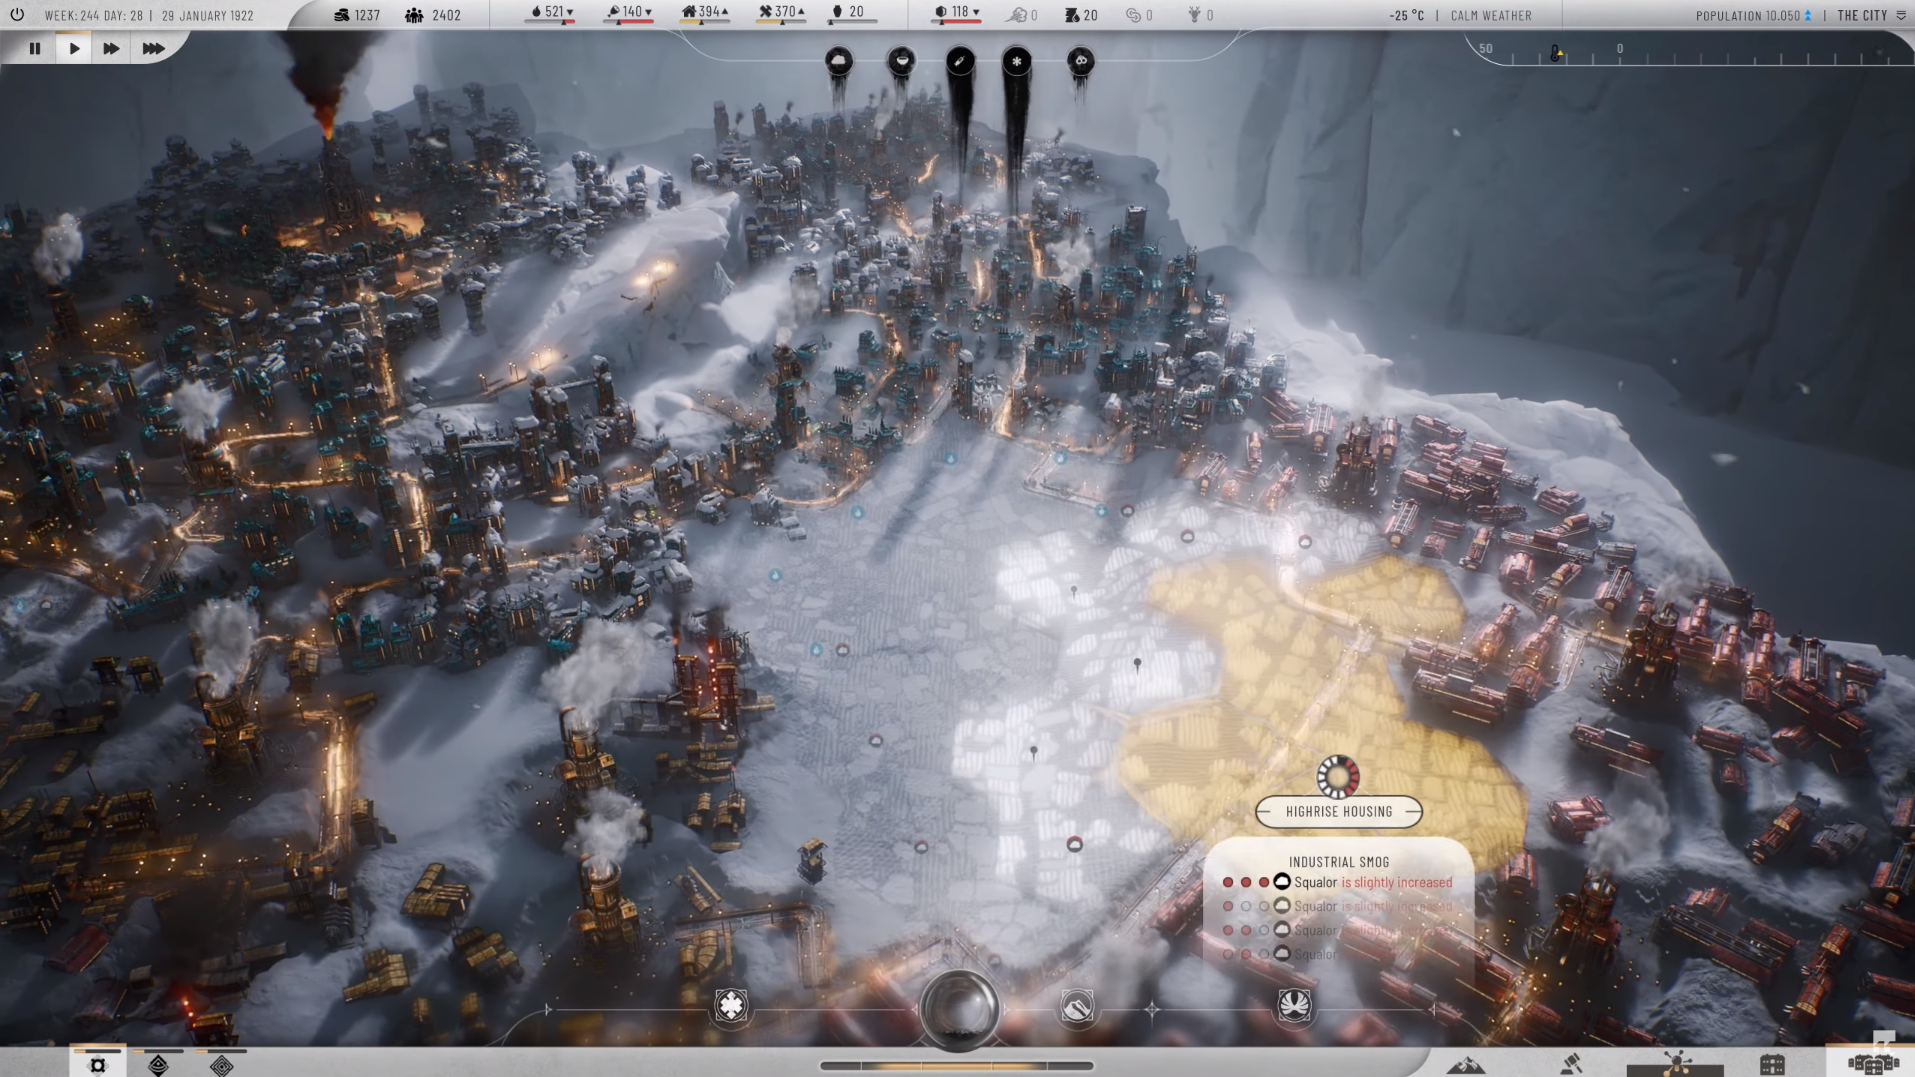This screenshot has width=1915, height=1077.
Task: Click the Heatstamps coins icon
Action: 342,15
